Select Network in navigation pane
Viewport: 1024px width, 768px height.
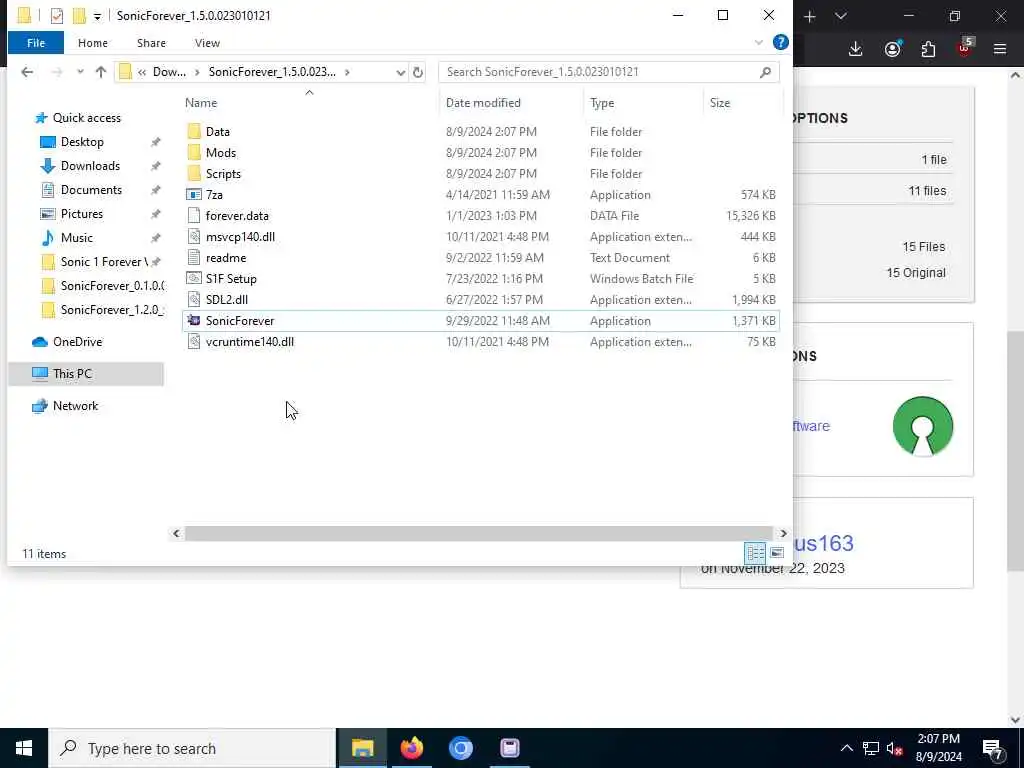coord(75,406)
